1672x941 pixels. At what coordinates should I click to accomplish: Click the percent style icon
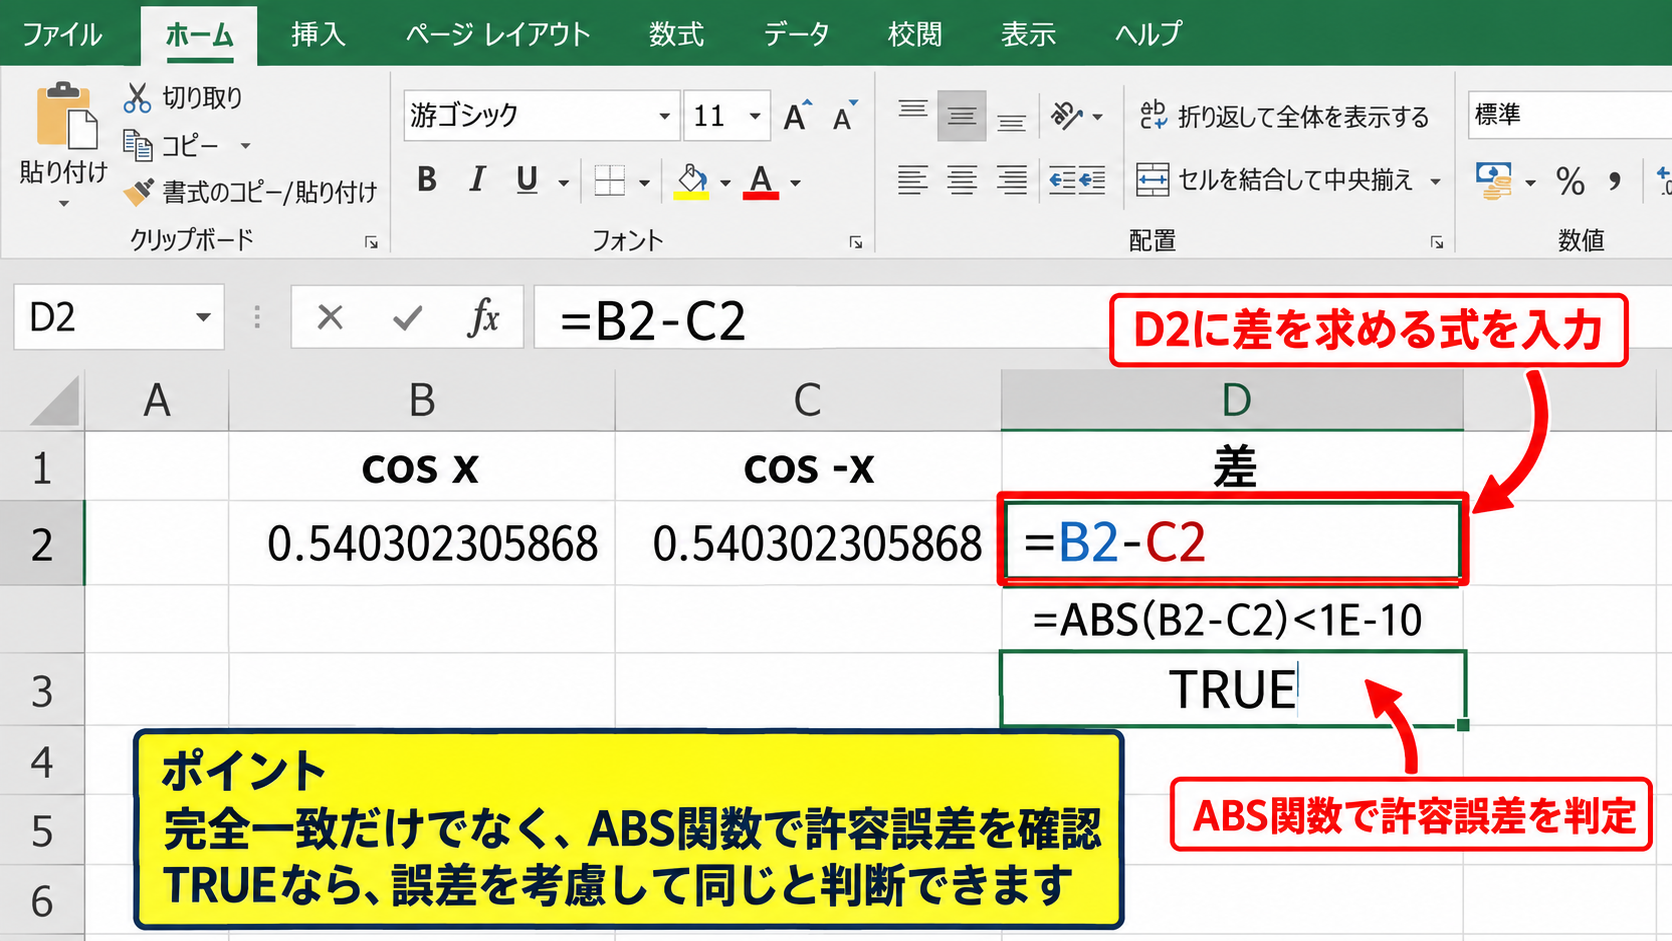(x=1570, y=181)
